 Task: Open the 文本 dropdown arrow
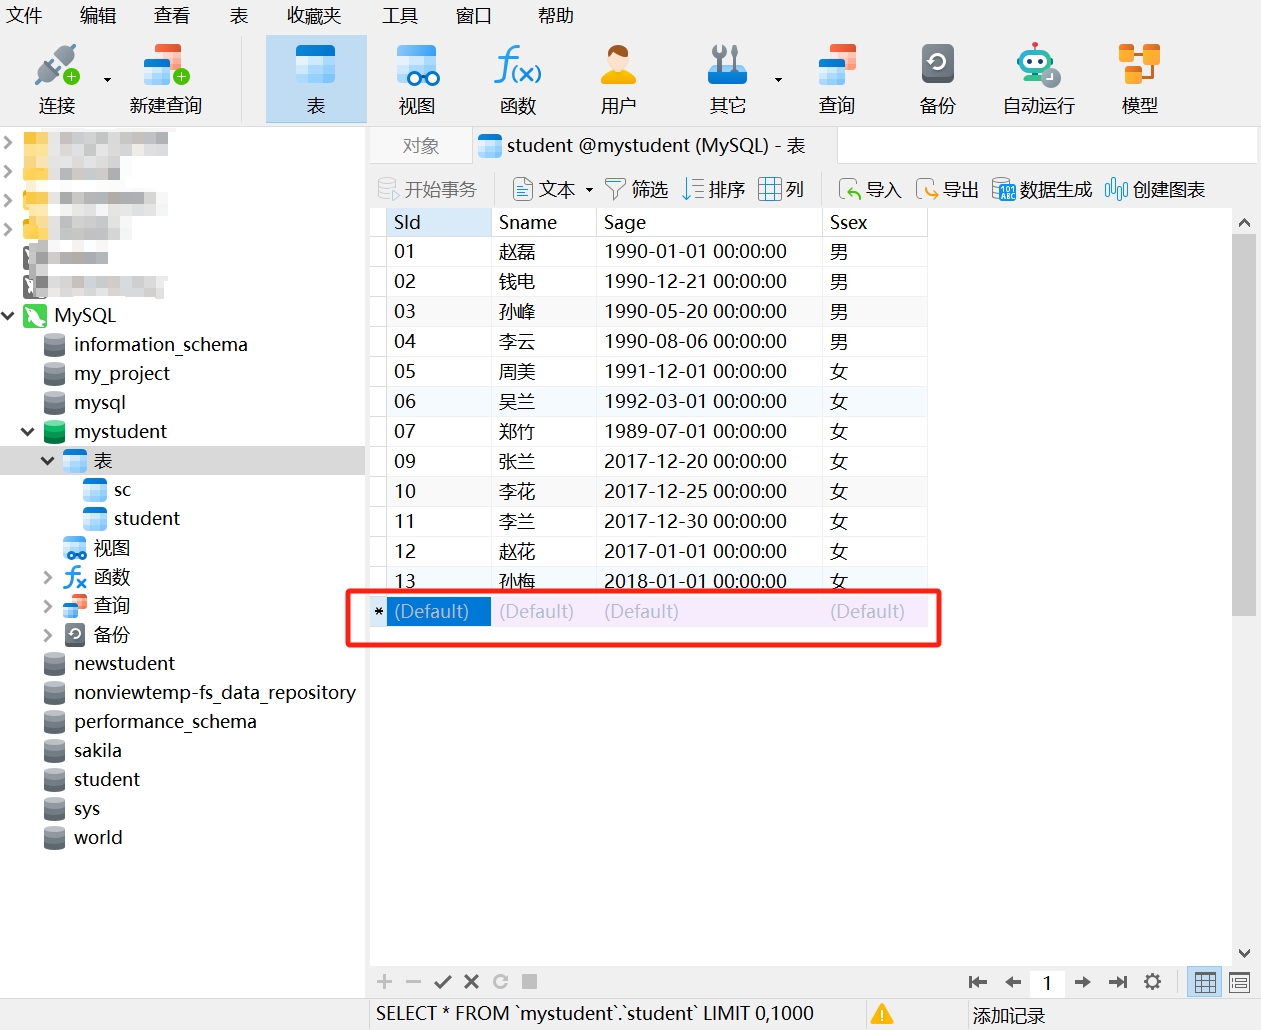coord(589,190)
